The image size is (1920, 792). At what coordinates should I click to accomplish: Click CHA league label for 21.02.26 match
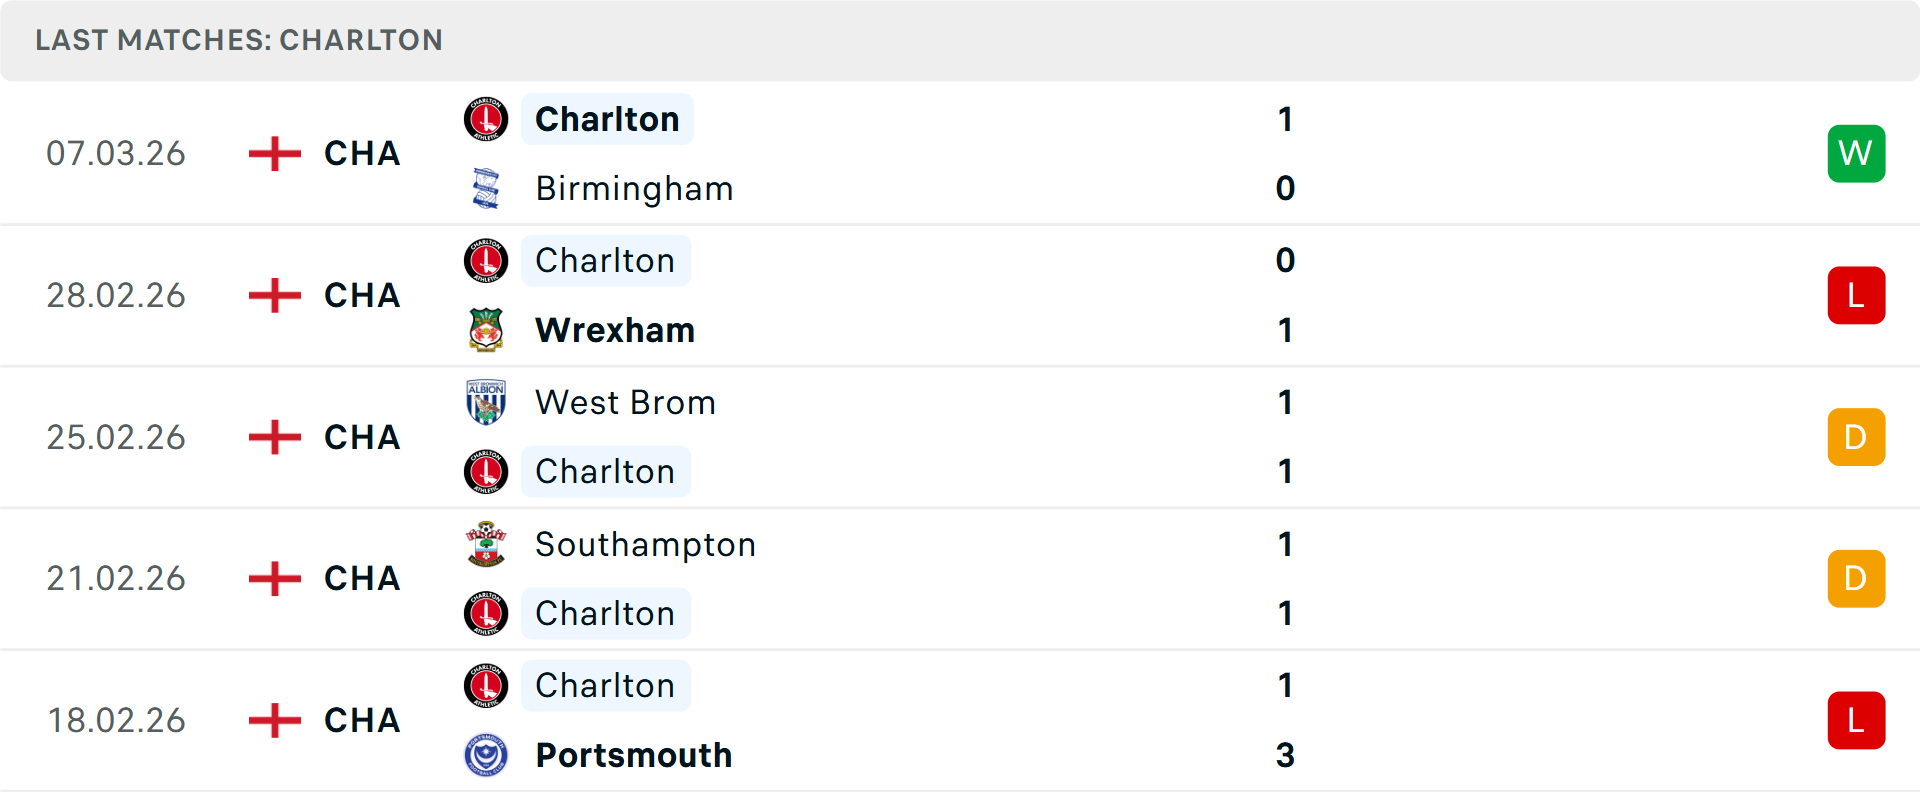[x=362, y=578]
